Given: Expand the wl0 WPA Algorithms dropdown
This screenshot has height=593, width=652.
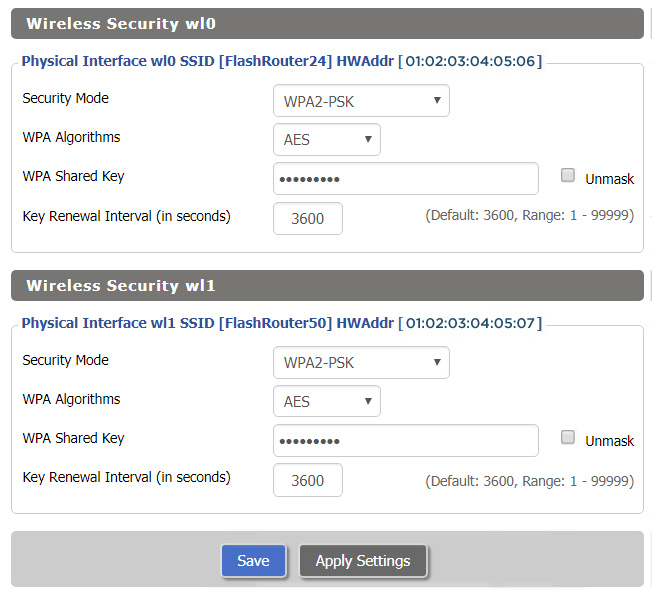Looking at the screenshot, I should 326,140.
